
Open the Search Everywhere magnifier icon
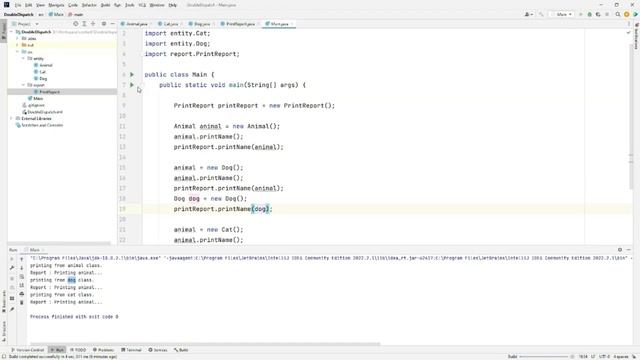[x=618, y=14]
